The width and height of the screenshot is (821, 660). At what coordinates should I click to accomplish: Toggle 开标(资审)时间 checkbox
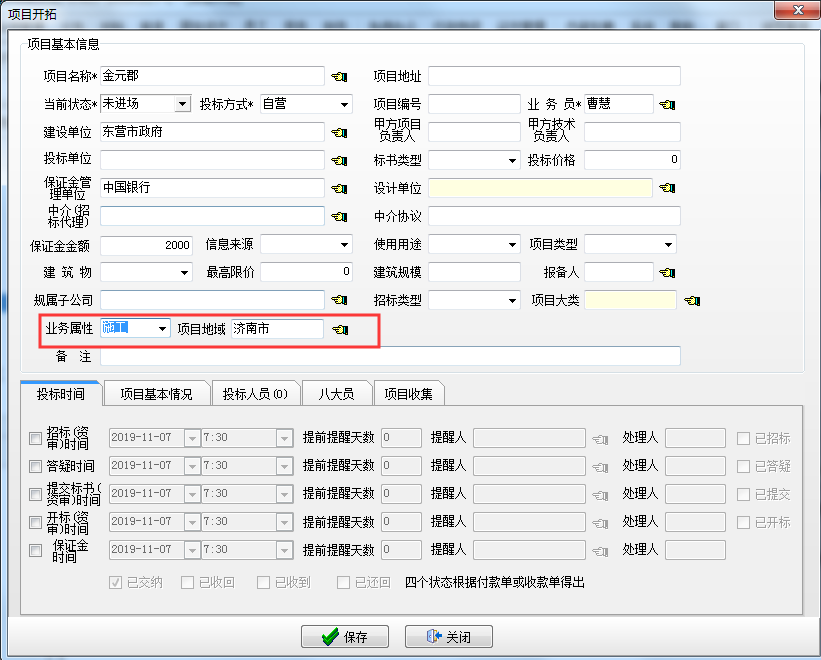(x=35, y=522)
